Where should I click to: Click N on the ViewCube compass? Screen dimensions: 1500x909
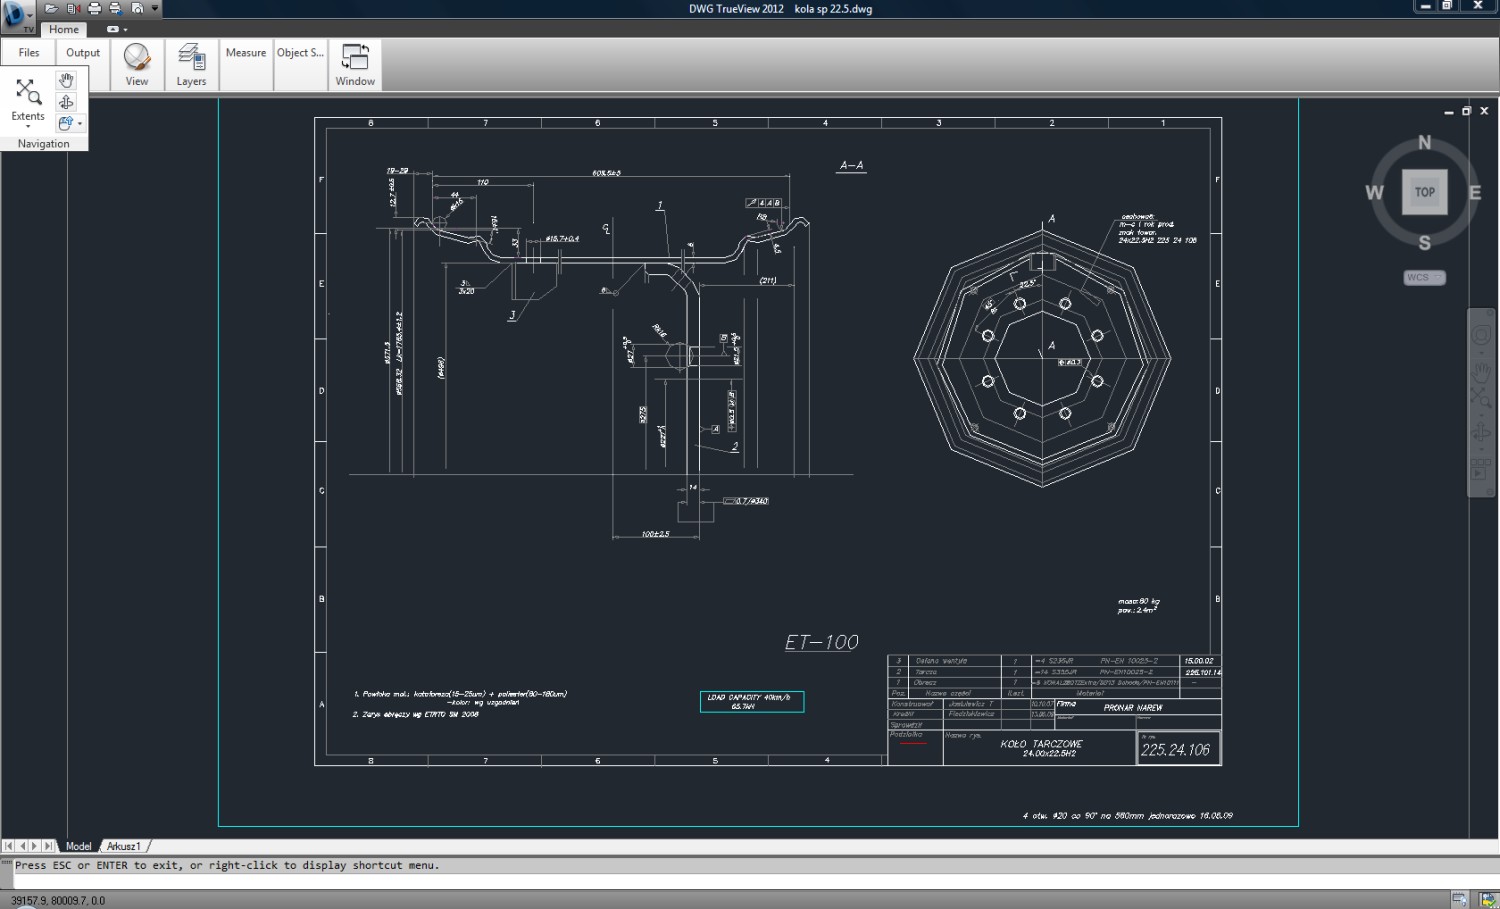click(1425, 143)
